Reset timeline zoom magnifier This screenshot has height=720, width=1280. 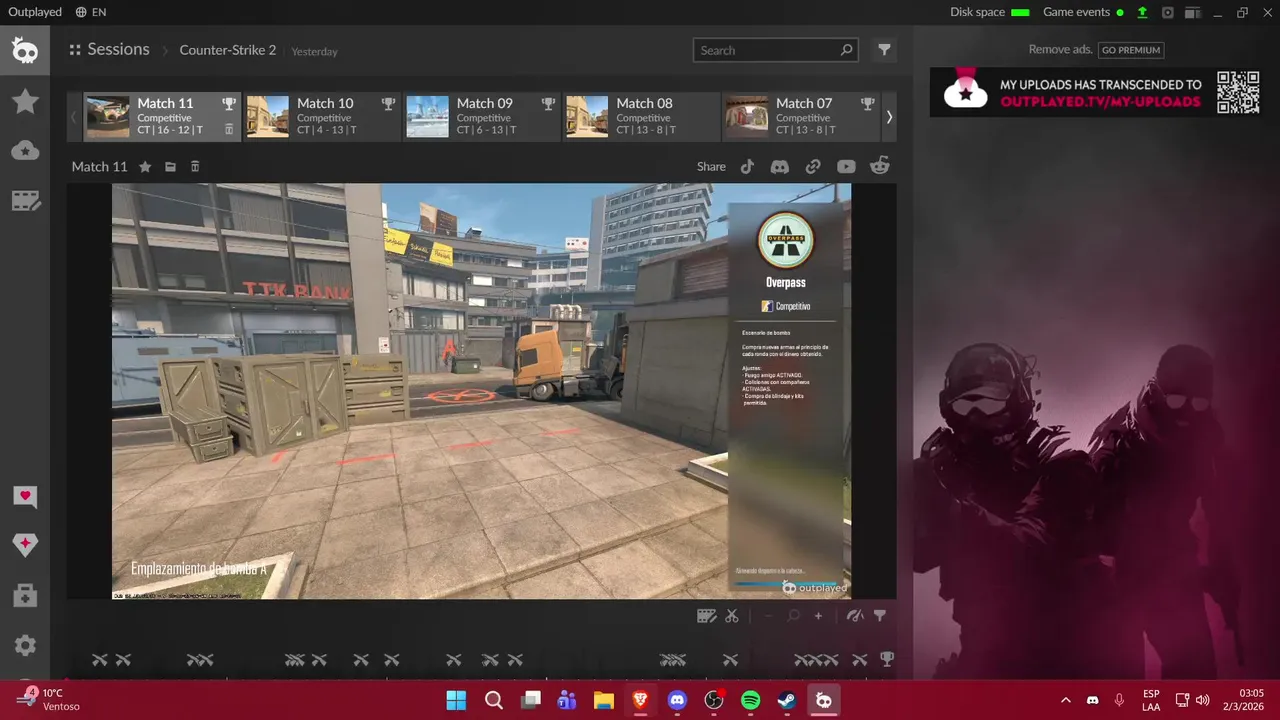click(x=793, y=616)
